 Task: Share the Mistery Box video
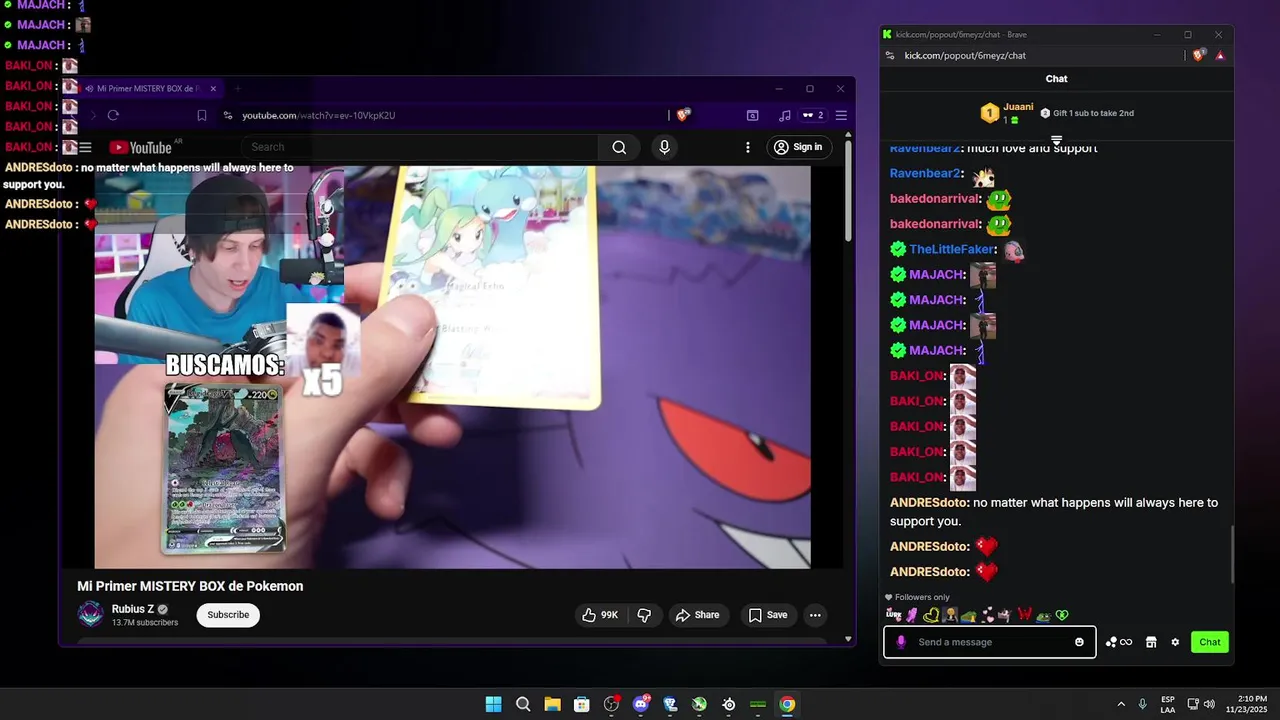point(697,615)
